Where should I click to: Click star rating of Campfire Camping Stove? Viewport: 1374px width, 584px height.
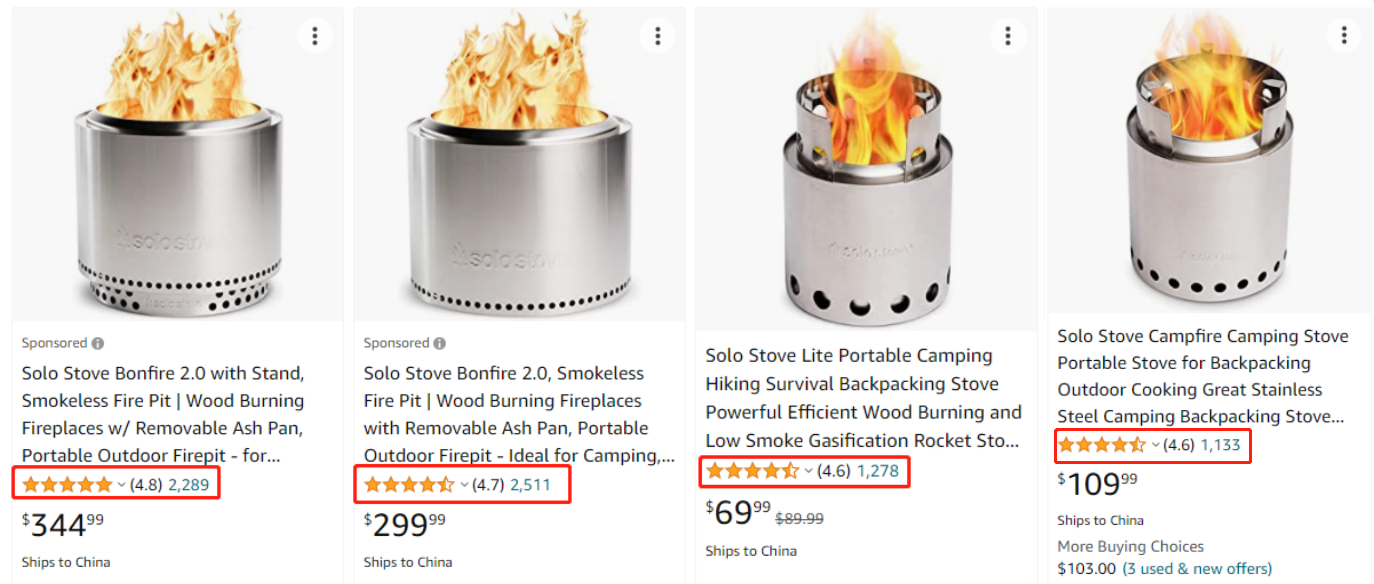1101,445
